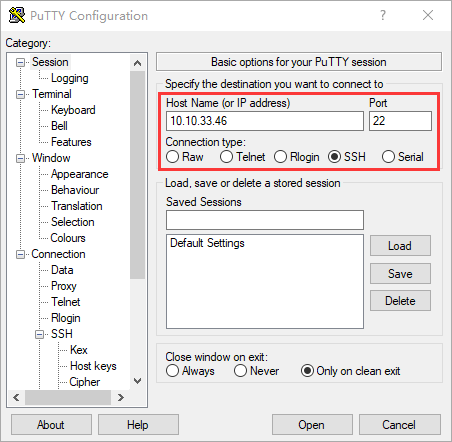Open the Appearance category
This screenshot has width=452, height=442.
(80, 174)
